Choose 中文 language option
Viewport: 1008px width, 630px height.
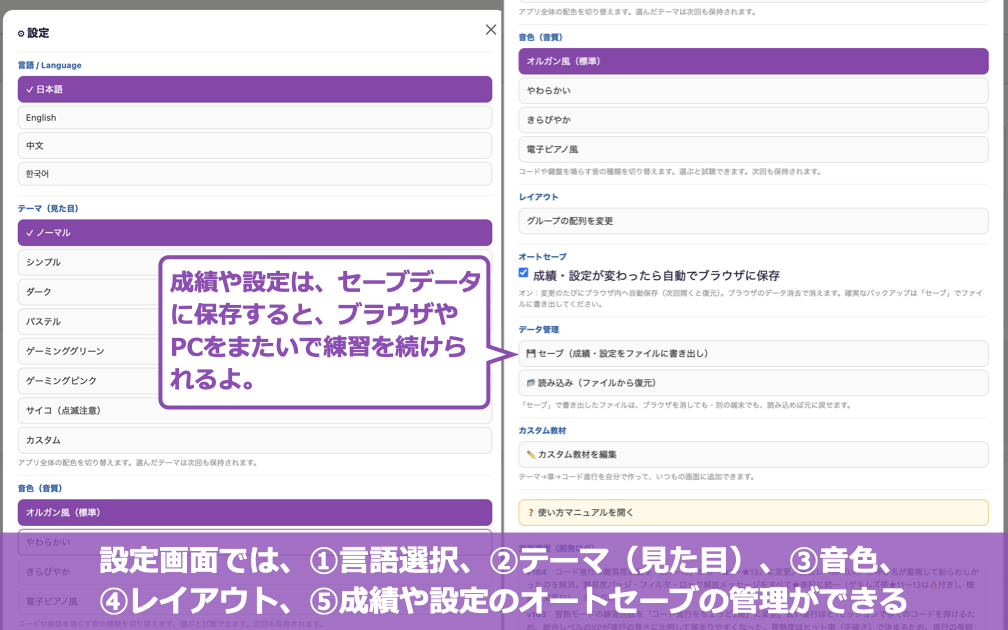pyautogui.click(x=255, y=146)
